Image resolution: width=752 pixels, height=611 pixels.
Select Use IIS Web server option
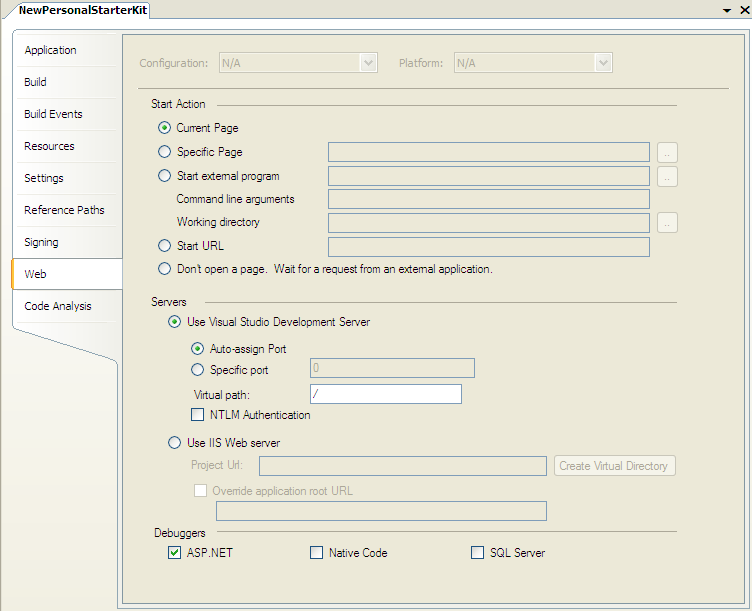click(175, 443)
